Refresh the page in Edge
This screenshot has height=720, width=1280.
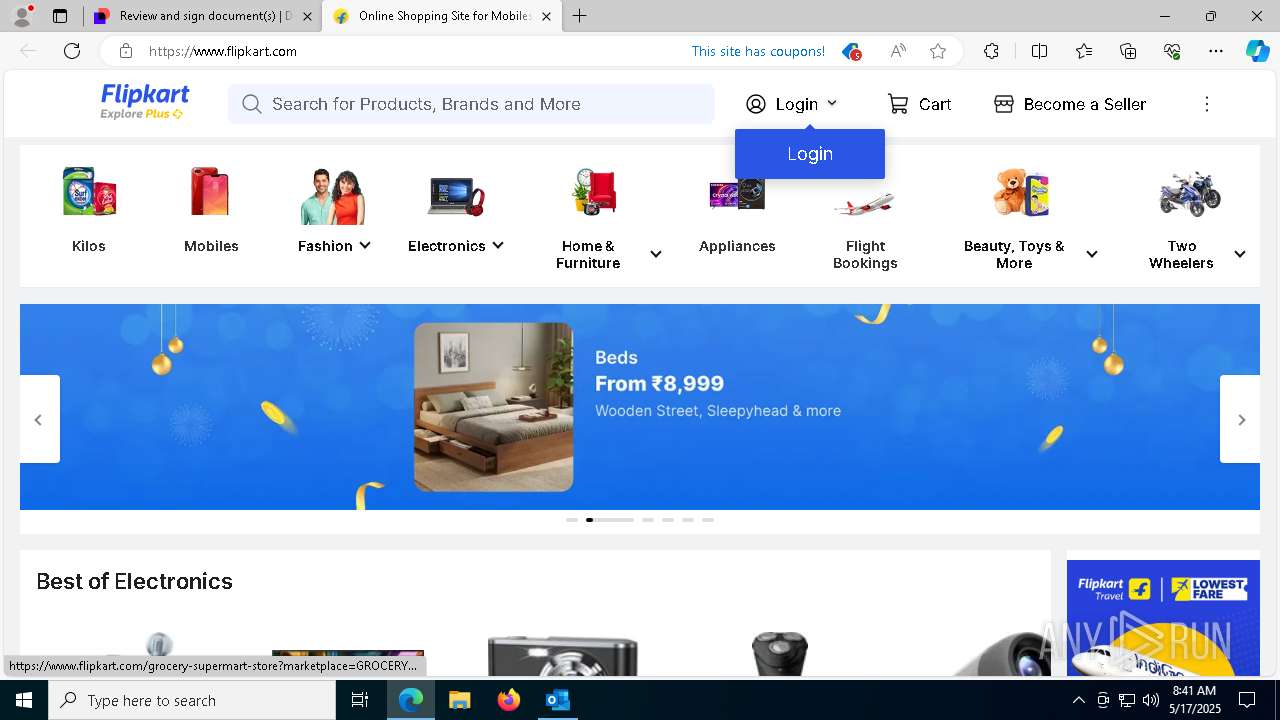point(72,51)
